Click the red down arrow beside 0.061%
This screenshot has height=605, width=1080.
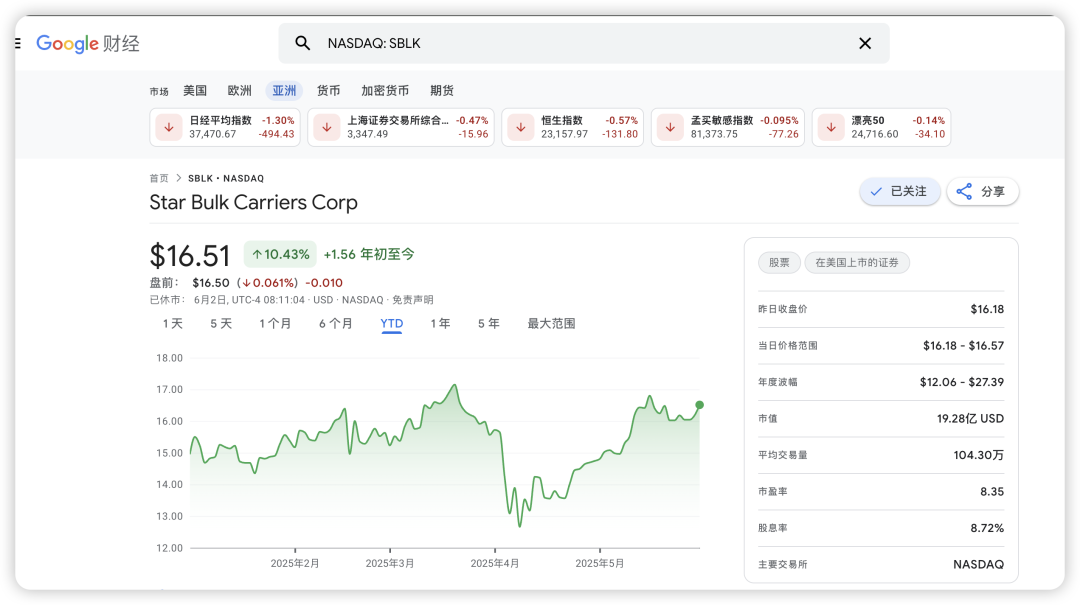point(247,283)
